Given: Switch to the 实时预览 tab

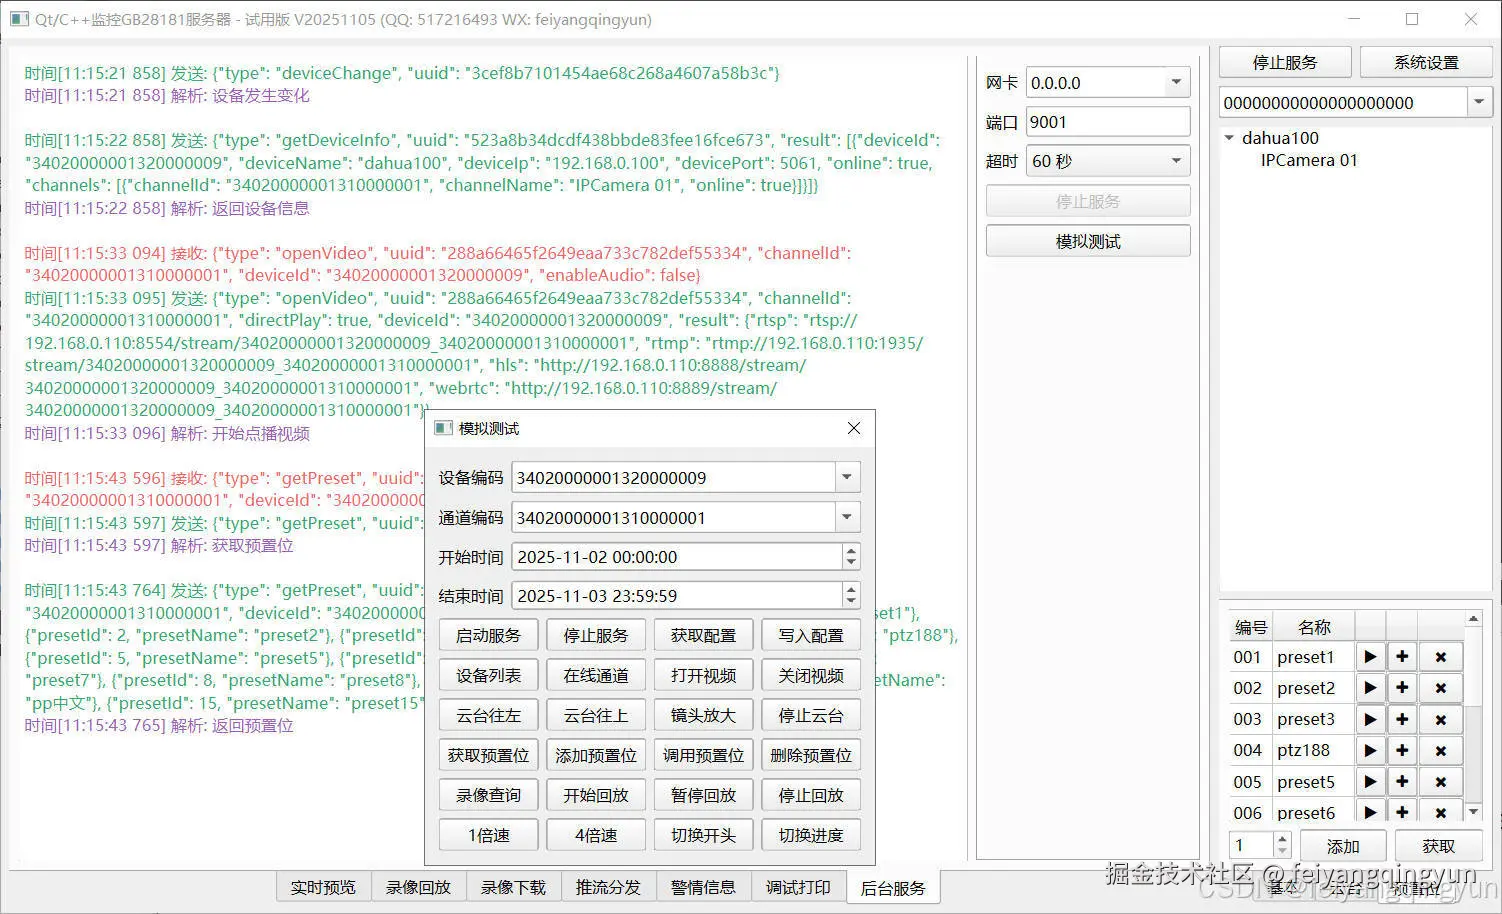Looking at the screenshot, I should pos(323,887).
